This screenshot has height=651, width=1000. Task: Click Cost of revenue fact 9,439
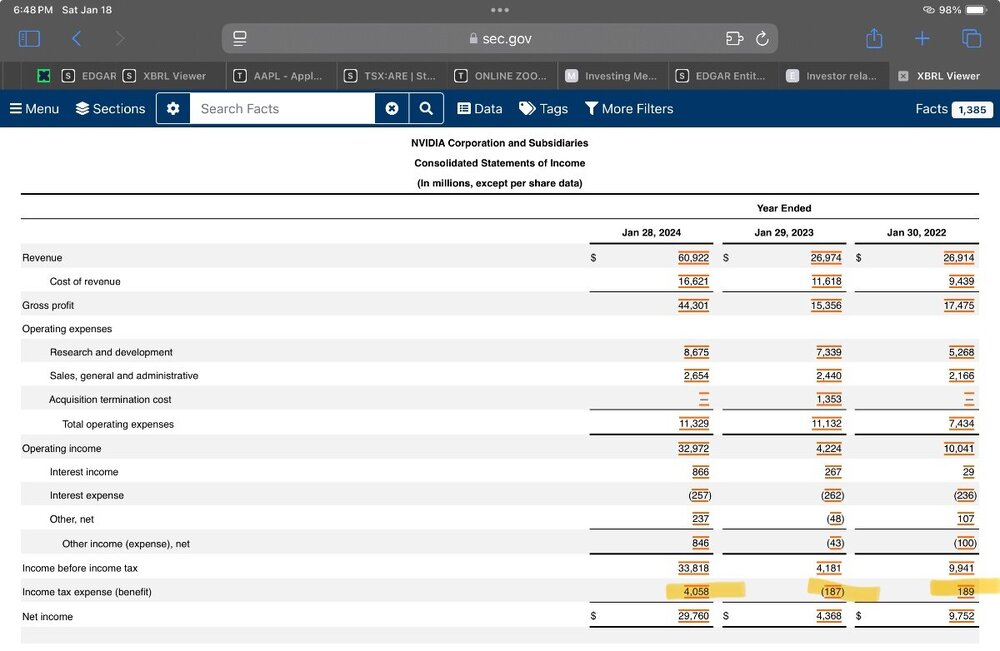click(x=961, y=281)
